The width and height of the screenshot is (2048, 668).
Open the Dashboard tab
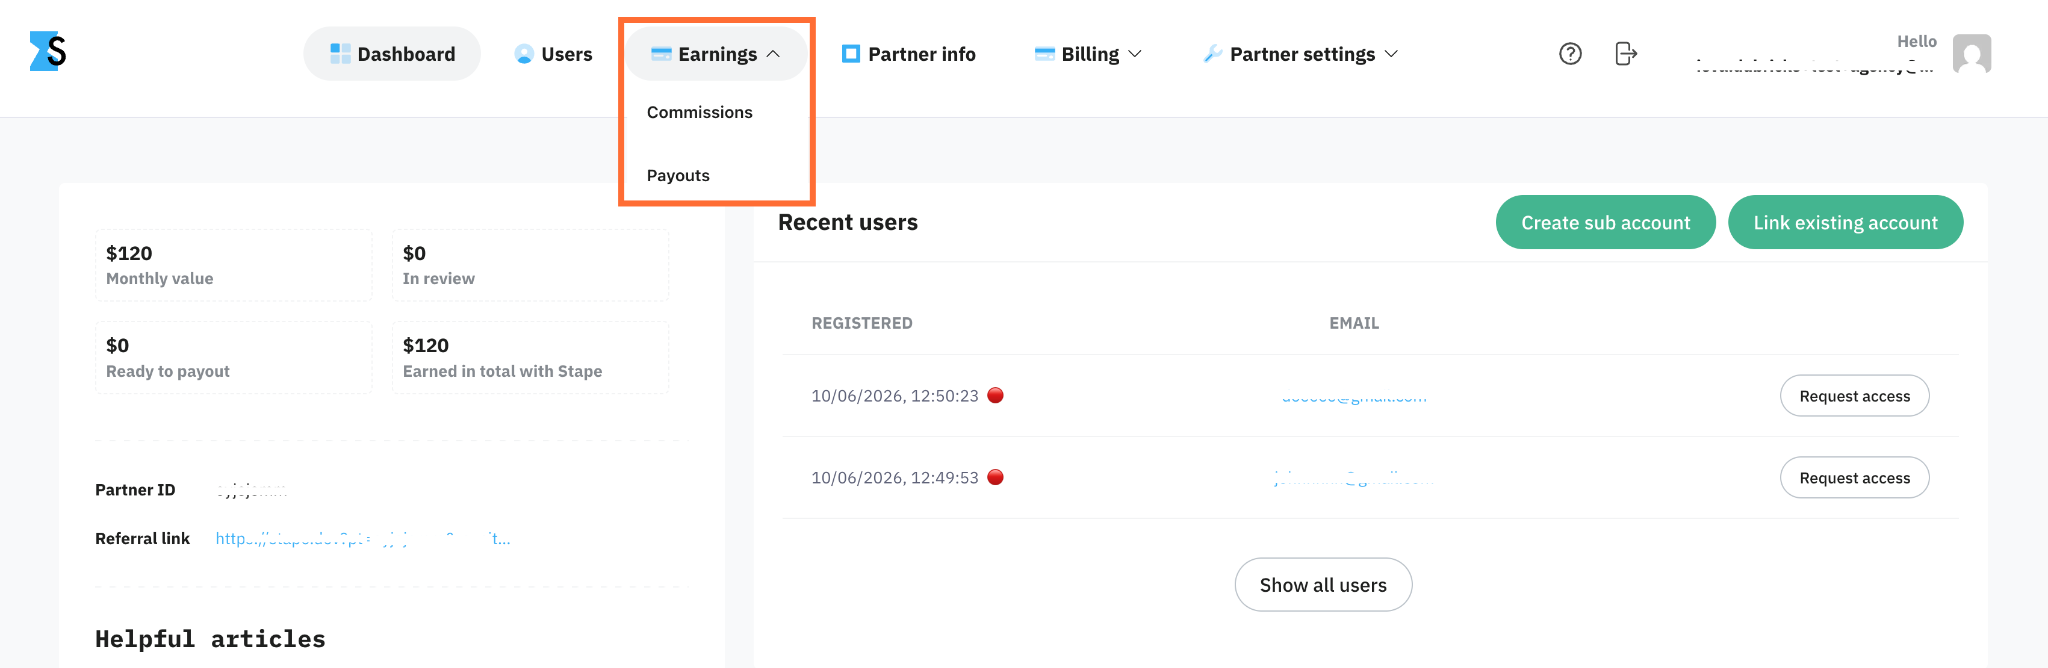[392, 54]
